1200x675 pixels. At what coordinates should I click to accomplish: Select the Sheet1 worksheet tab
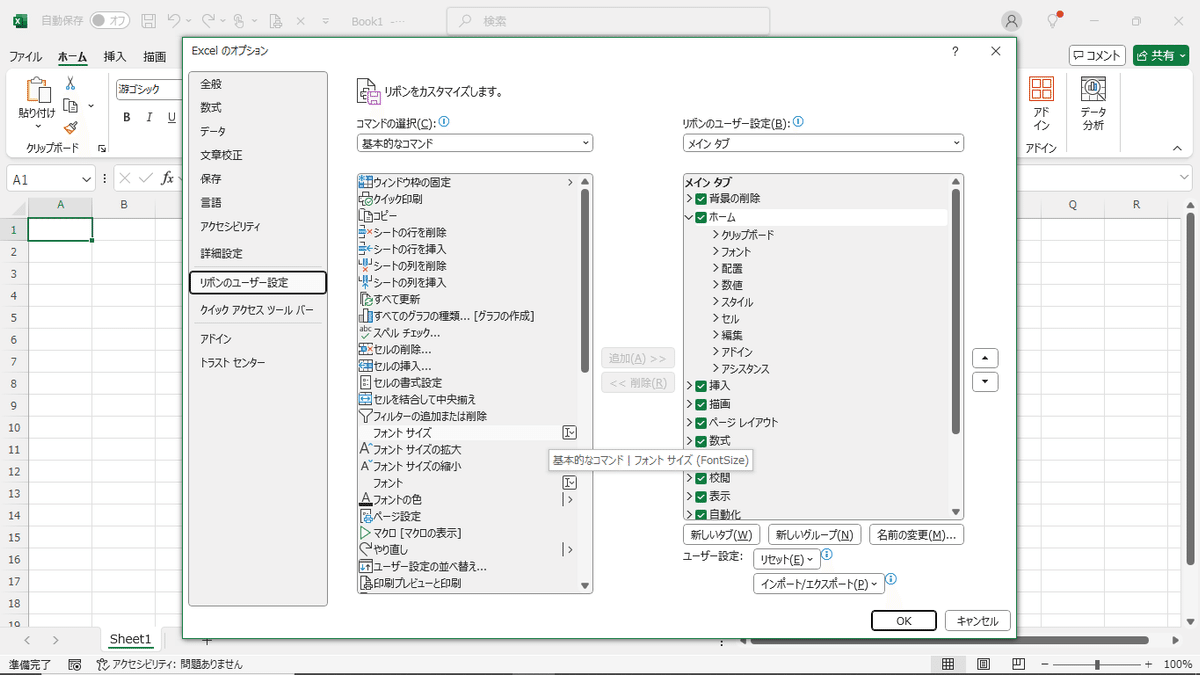pos(130,639)
